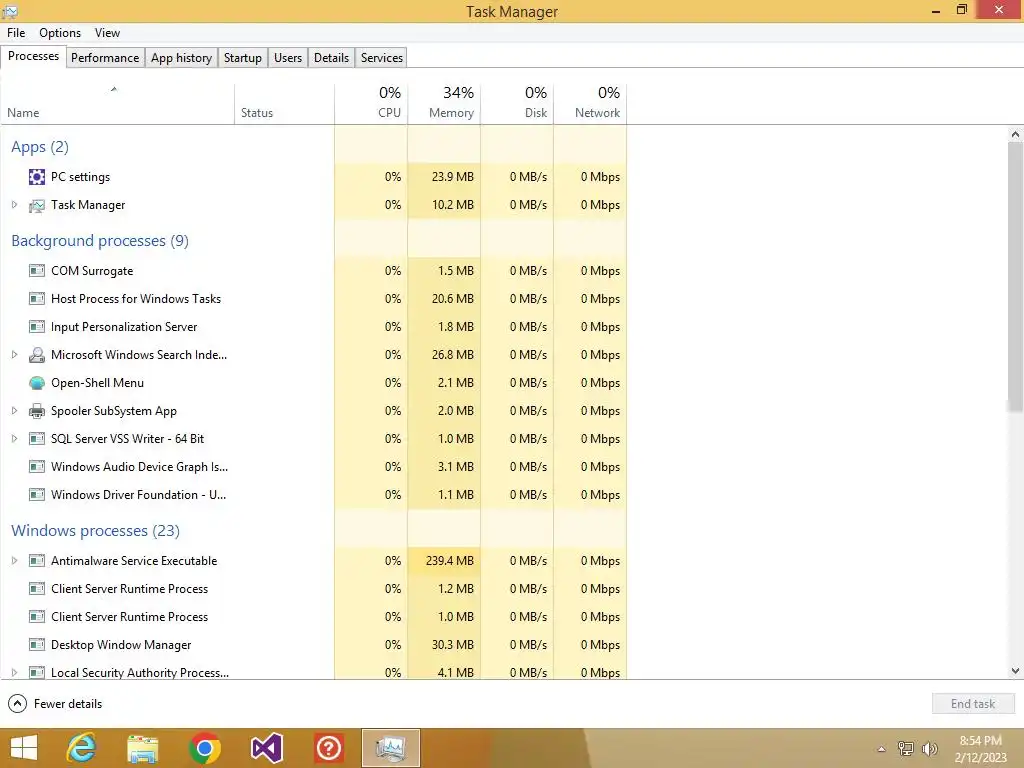The image size is (1024, 768).
Task: Expand Microsoft Windows Search Indexer entry
Action: [14, 355]
